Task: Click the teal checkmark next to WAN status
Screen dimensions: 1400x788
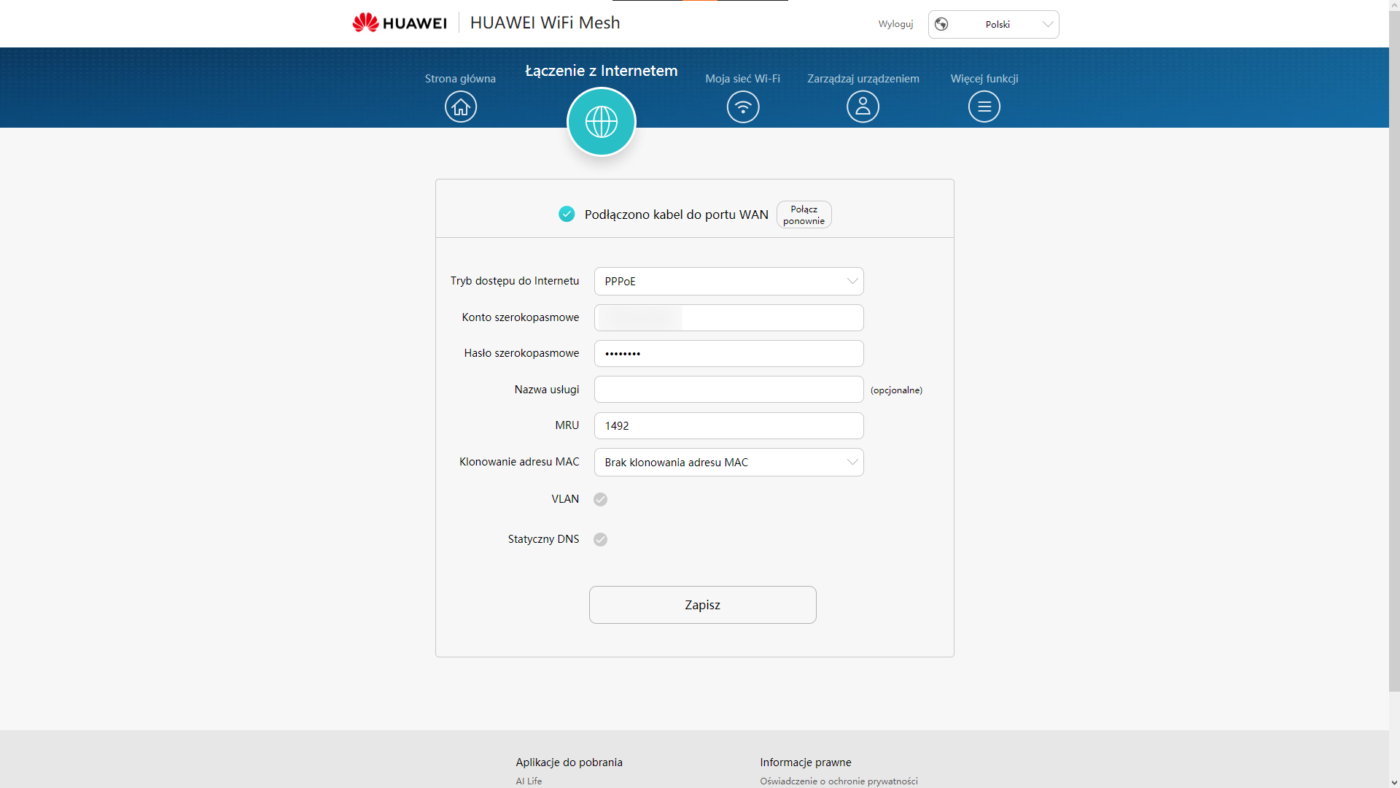Action: pyautogui.click(x=567, y=214)
